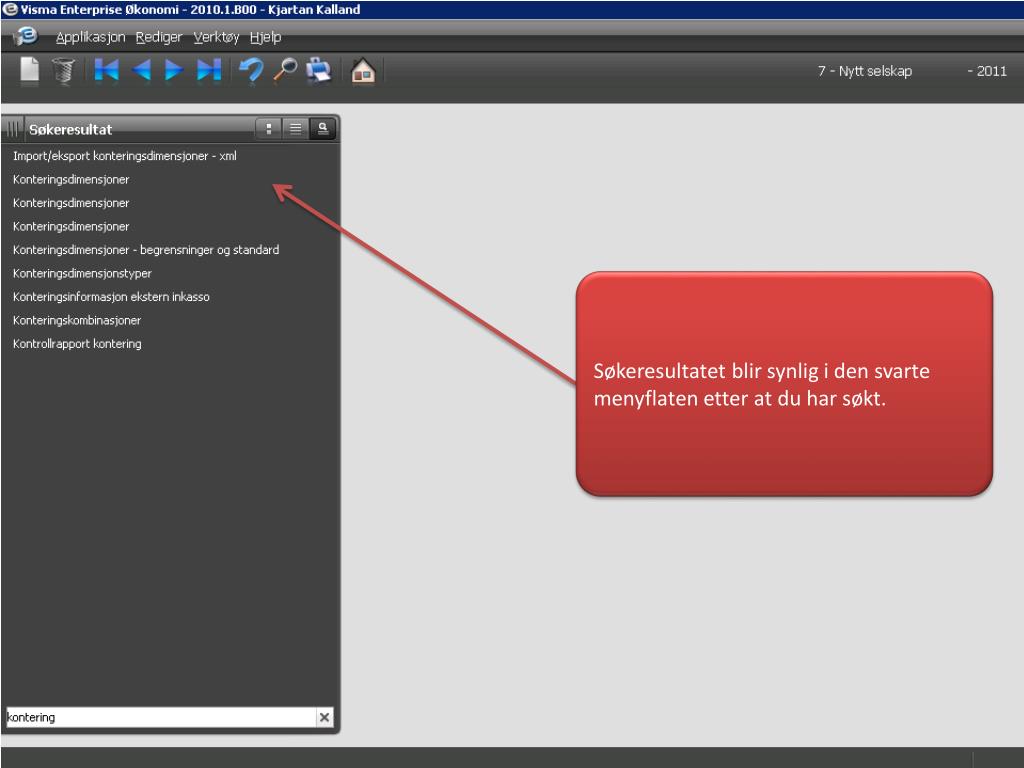
Task: Clear the search field with X button
Action: pyautogui.click(x=324, y=717)
